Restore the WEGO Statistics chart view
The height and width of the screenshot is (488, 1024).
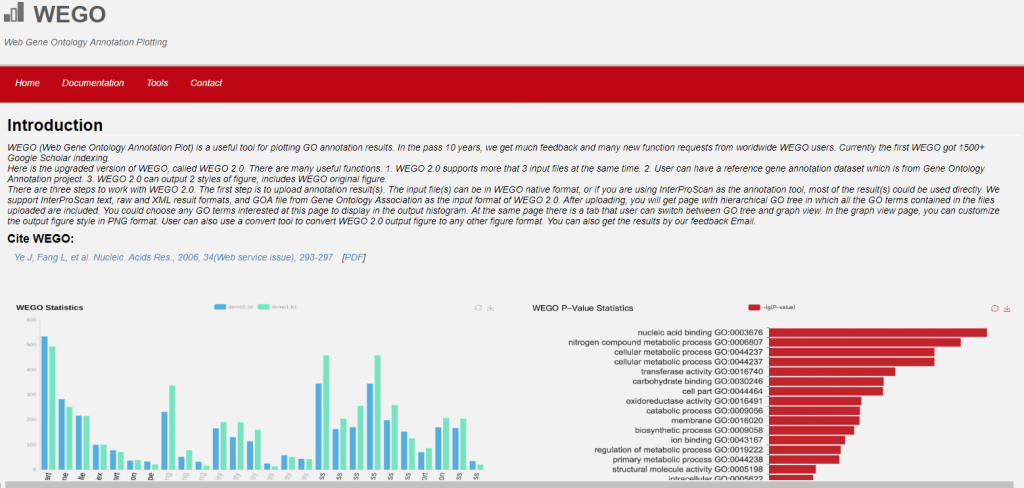click(478, 308)
